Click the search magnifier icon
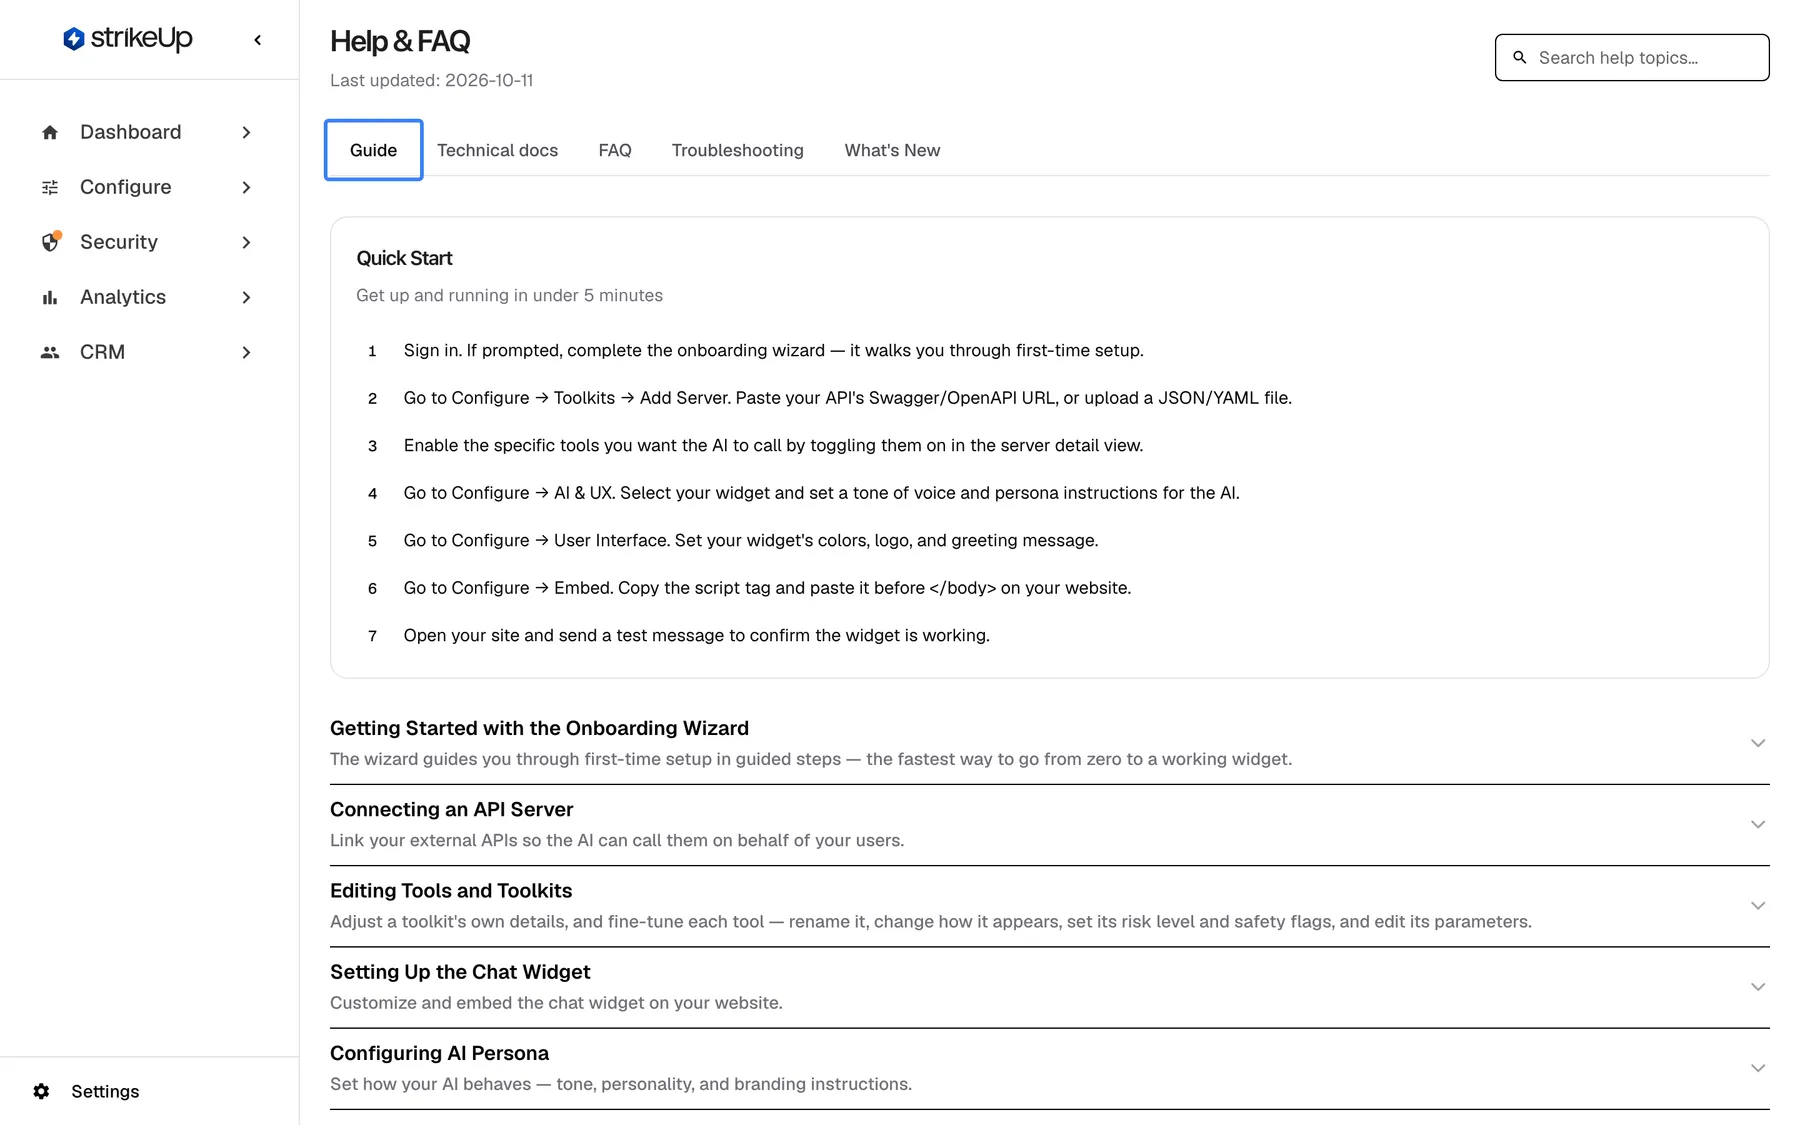The height and width of the screenshot is (1125, 1800). (x=1520, y=57)
